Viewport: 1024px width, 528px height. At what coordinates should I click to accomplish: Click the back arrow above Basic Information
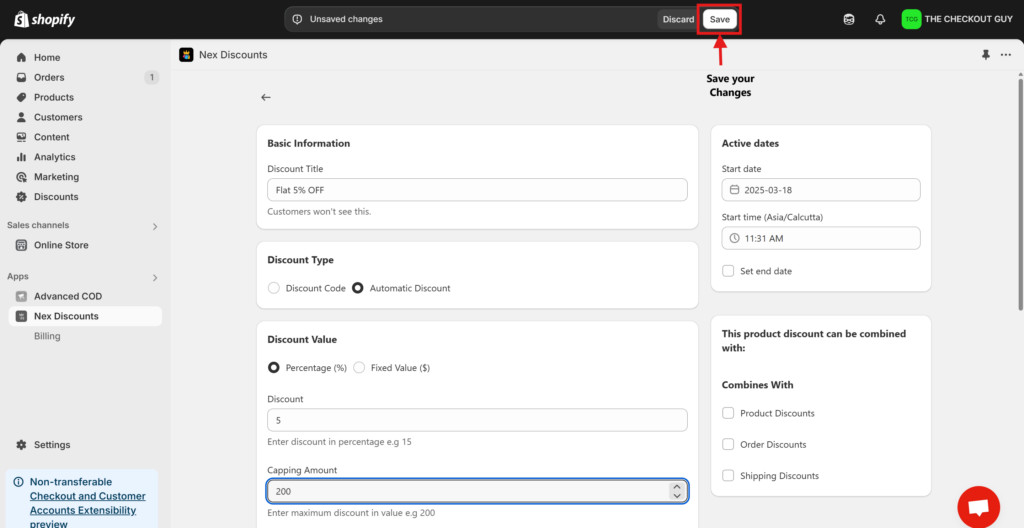coord(266,97)
